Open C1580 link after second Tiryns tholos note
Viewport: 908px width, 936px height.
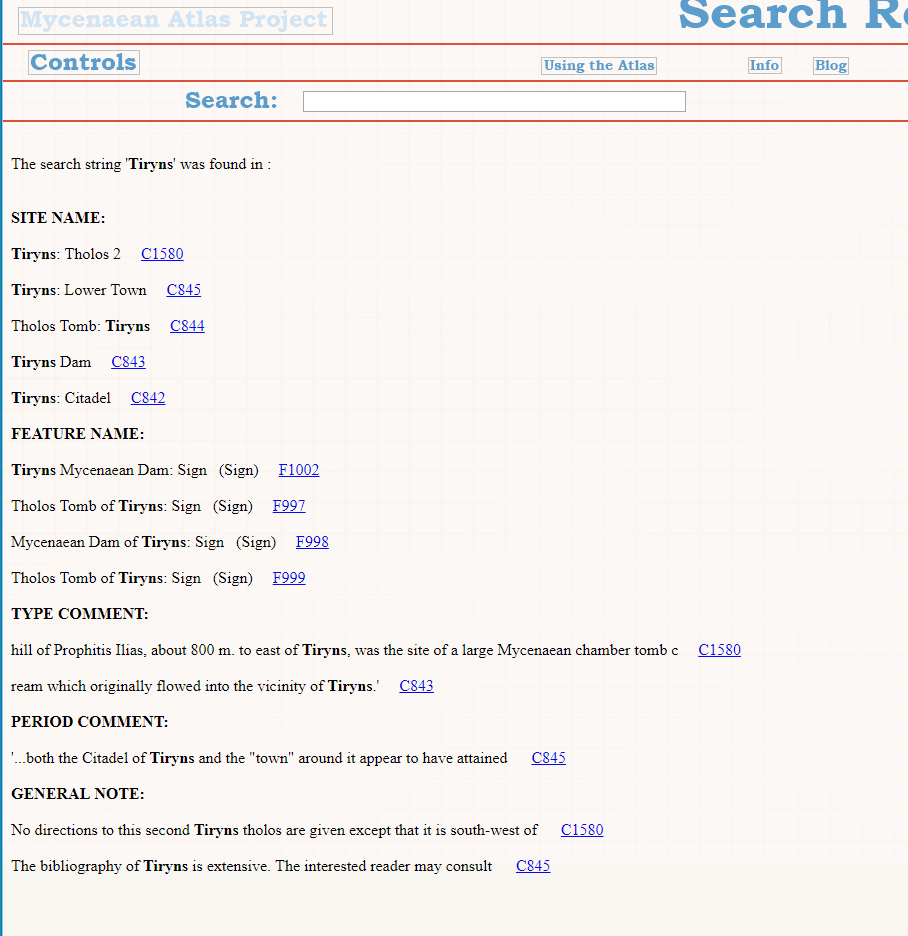pyautogui.click(x=582, y=830)
